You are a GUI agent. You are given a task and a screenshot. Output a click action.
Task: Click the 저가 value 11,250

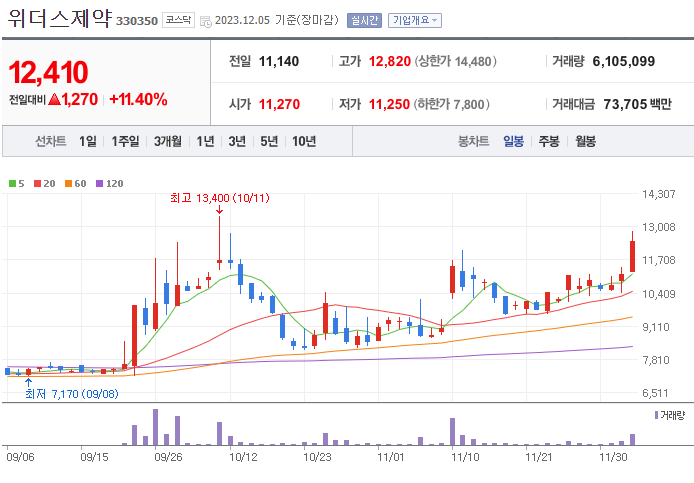point(389,104)
